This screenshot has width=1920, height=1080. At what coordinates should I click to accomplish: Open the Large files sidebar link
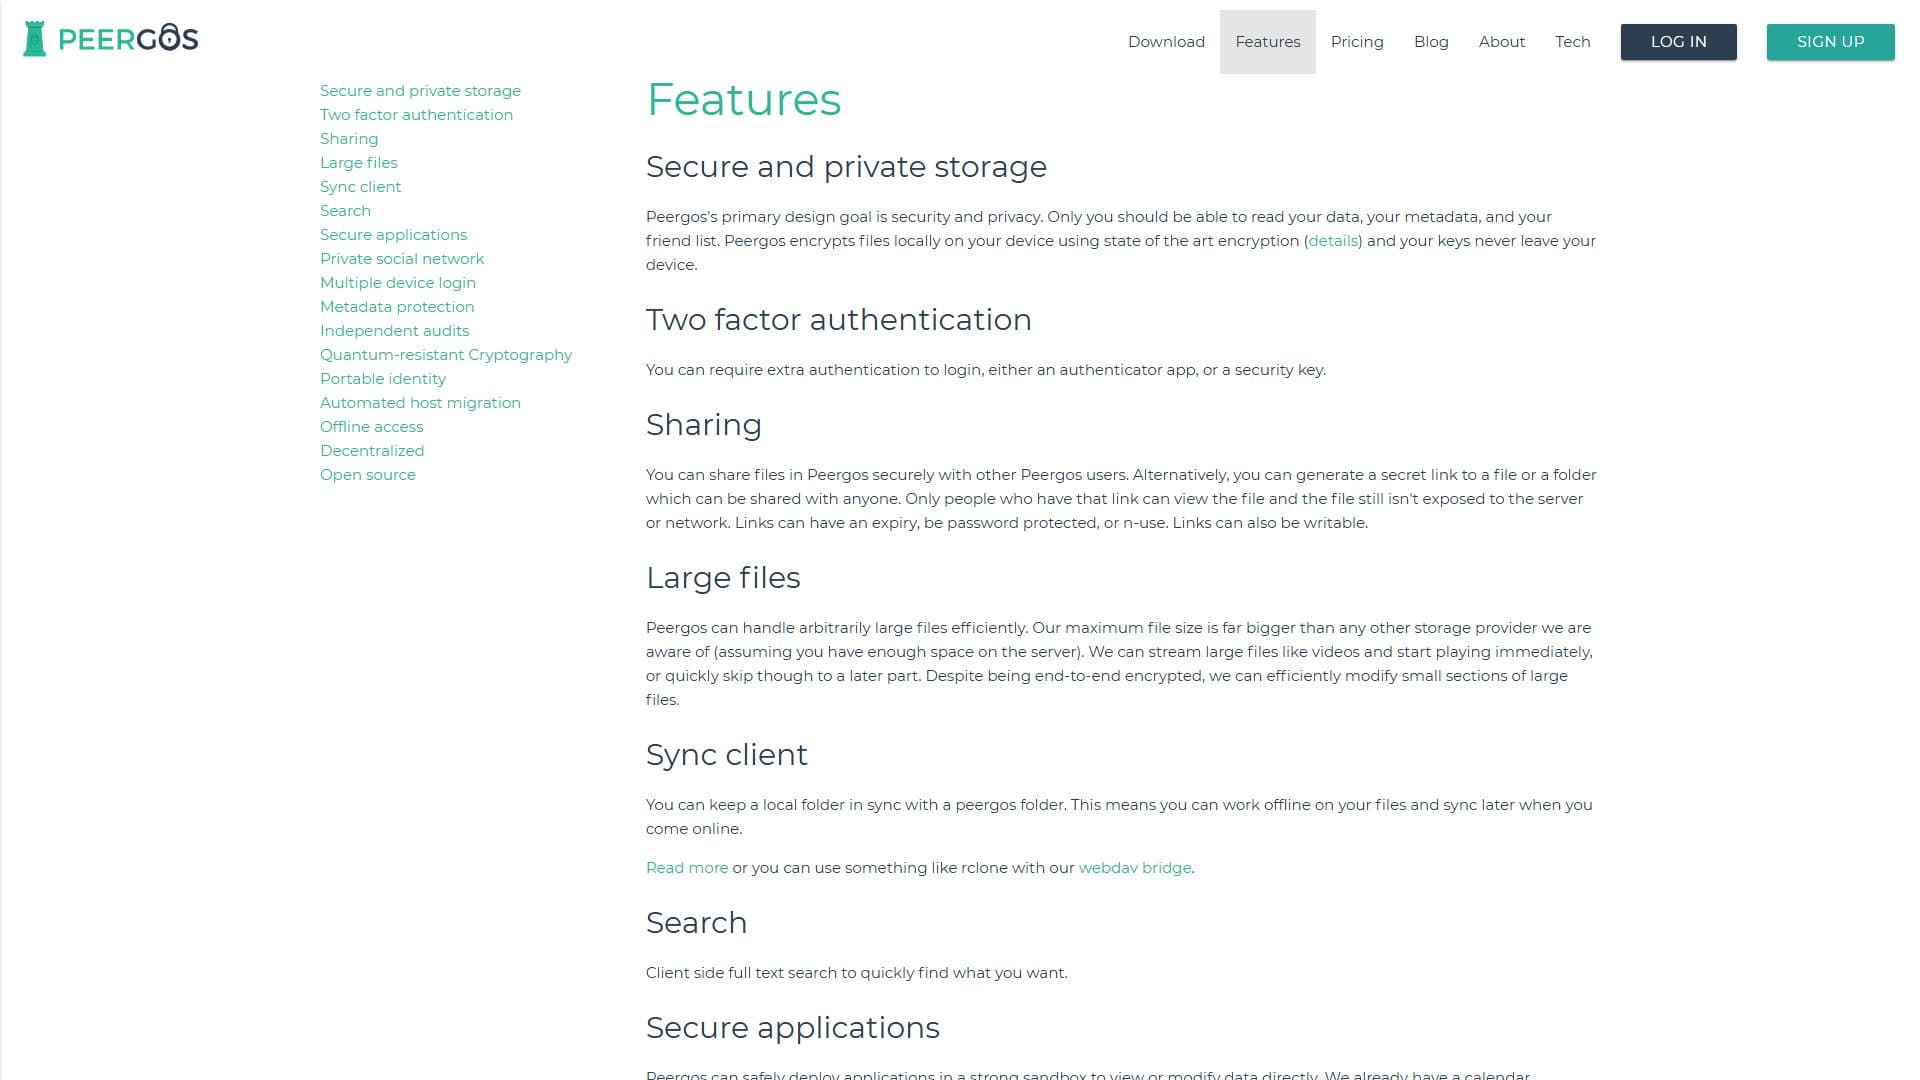[x=358, y=163]
